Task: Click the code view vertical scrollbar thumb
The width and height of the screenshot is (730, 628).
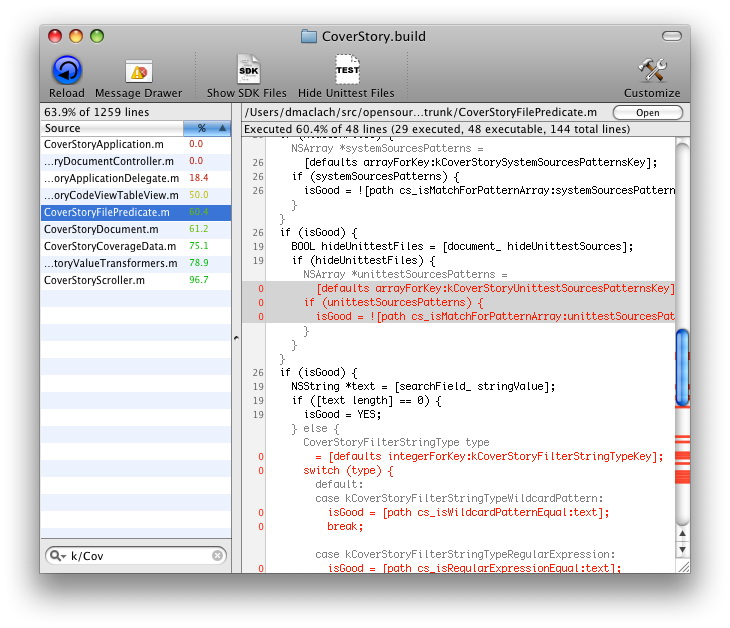Action: tap(682, 365)
